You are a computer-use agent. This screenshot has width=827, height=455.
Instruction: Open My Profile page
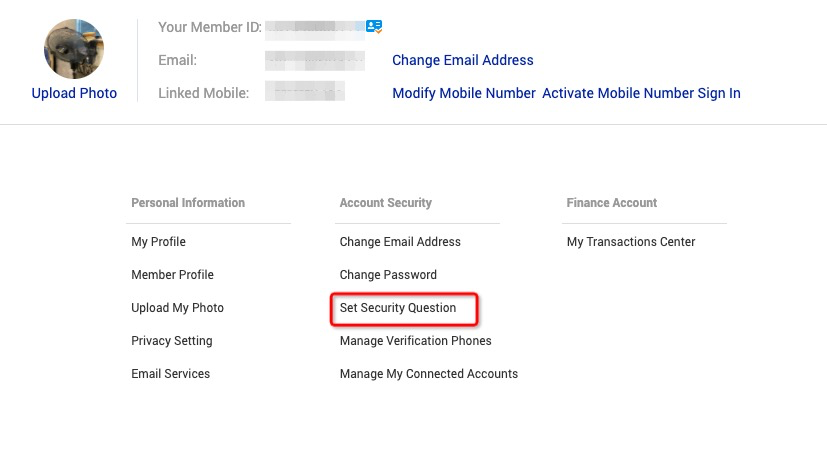(x=158, y=242)
